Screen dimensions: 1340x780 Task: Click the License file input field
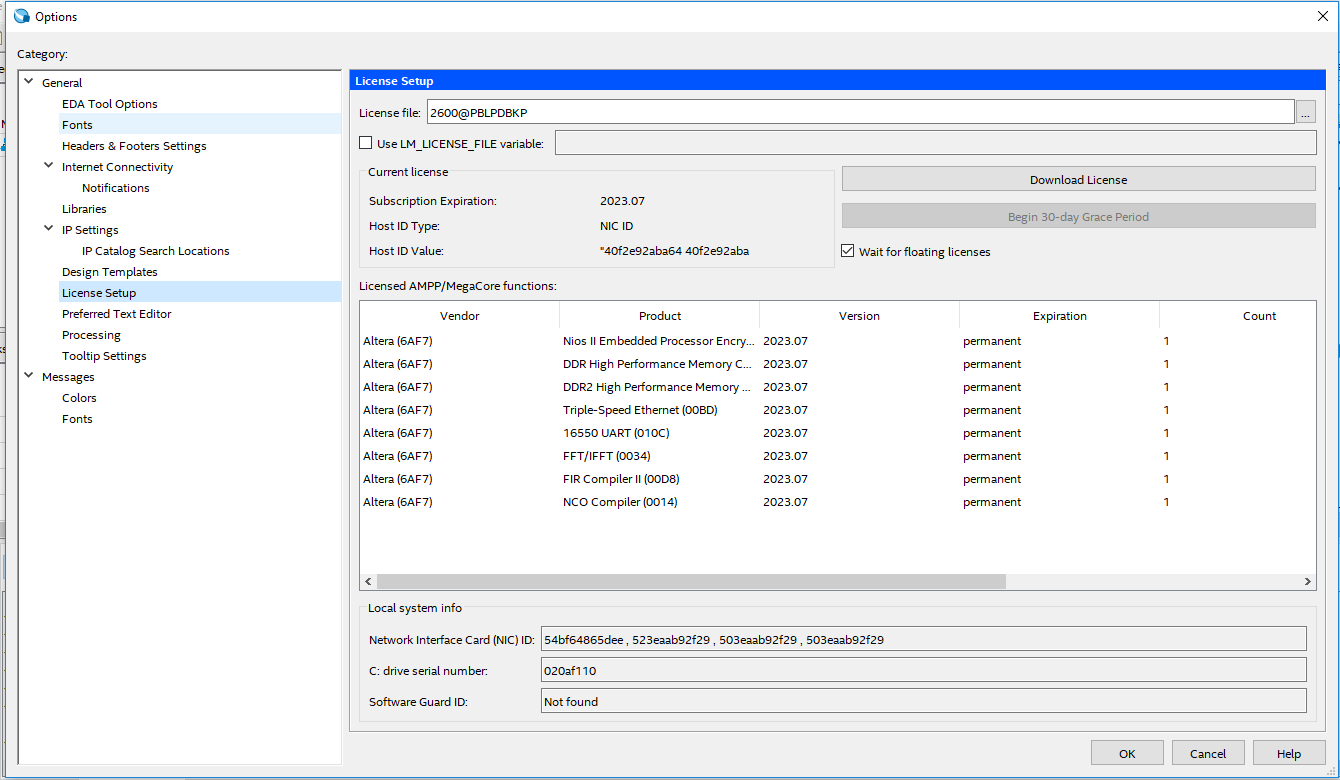point(861,112)
